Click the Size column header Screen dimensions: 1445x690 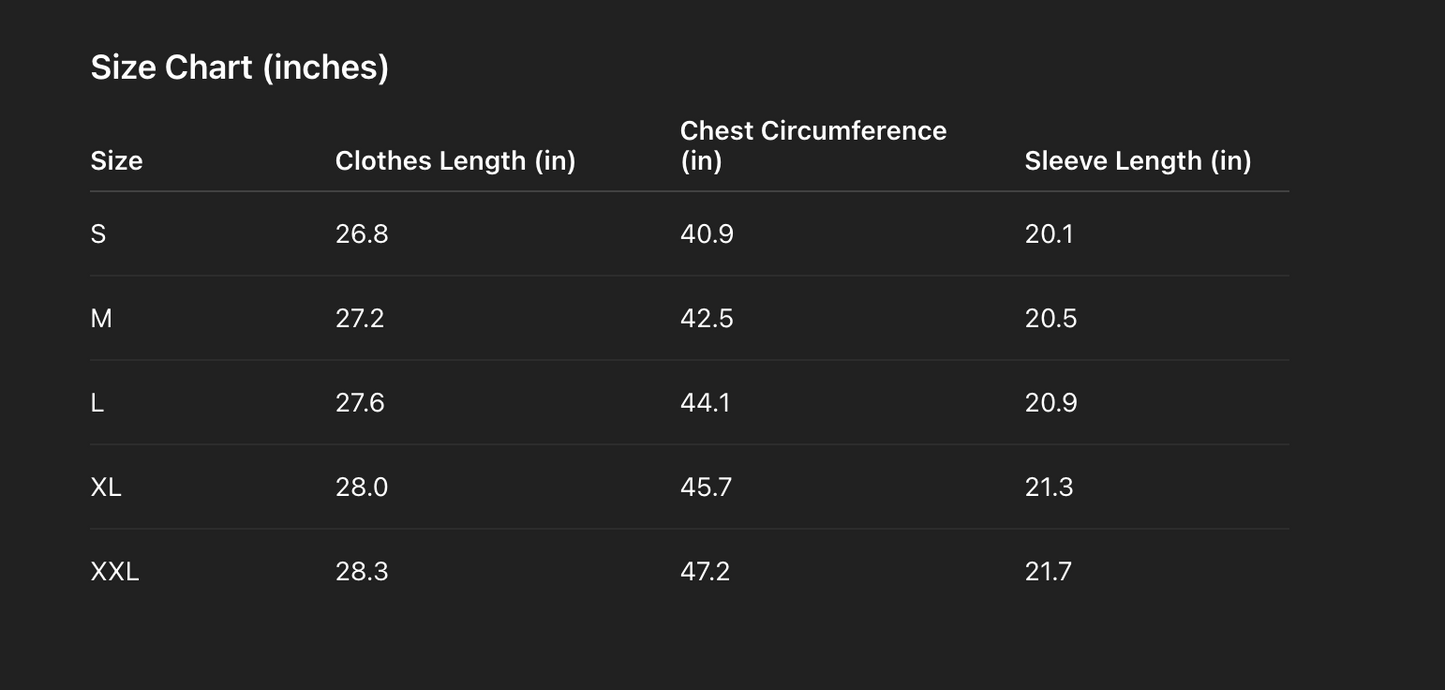[116, 161]
